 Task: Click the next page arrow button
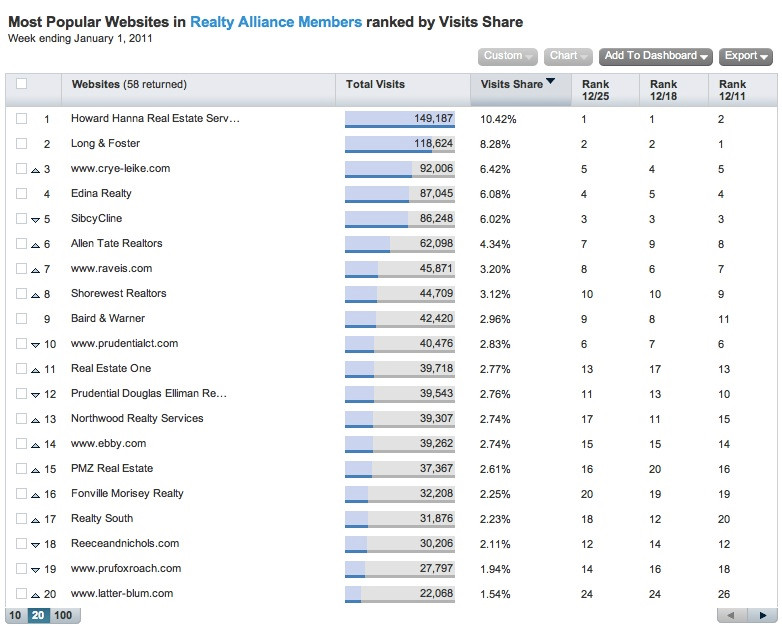tap(762, 616)
